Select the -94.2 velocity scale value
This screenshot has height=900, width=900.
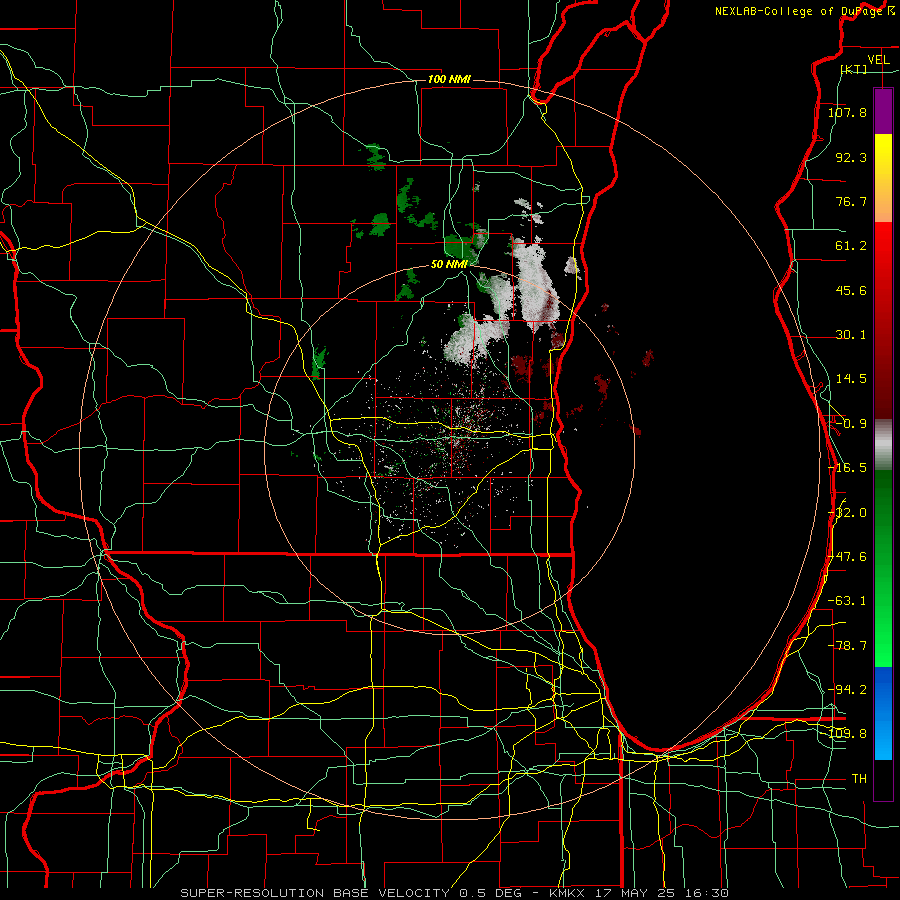pyautogui.click(x=847, y=689)
